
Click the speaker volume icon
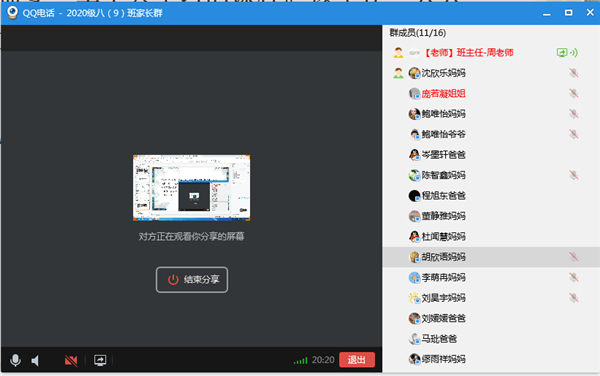click(x=35, y=360)
